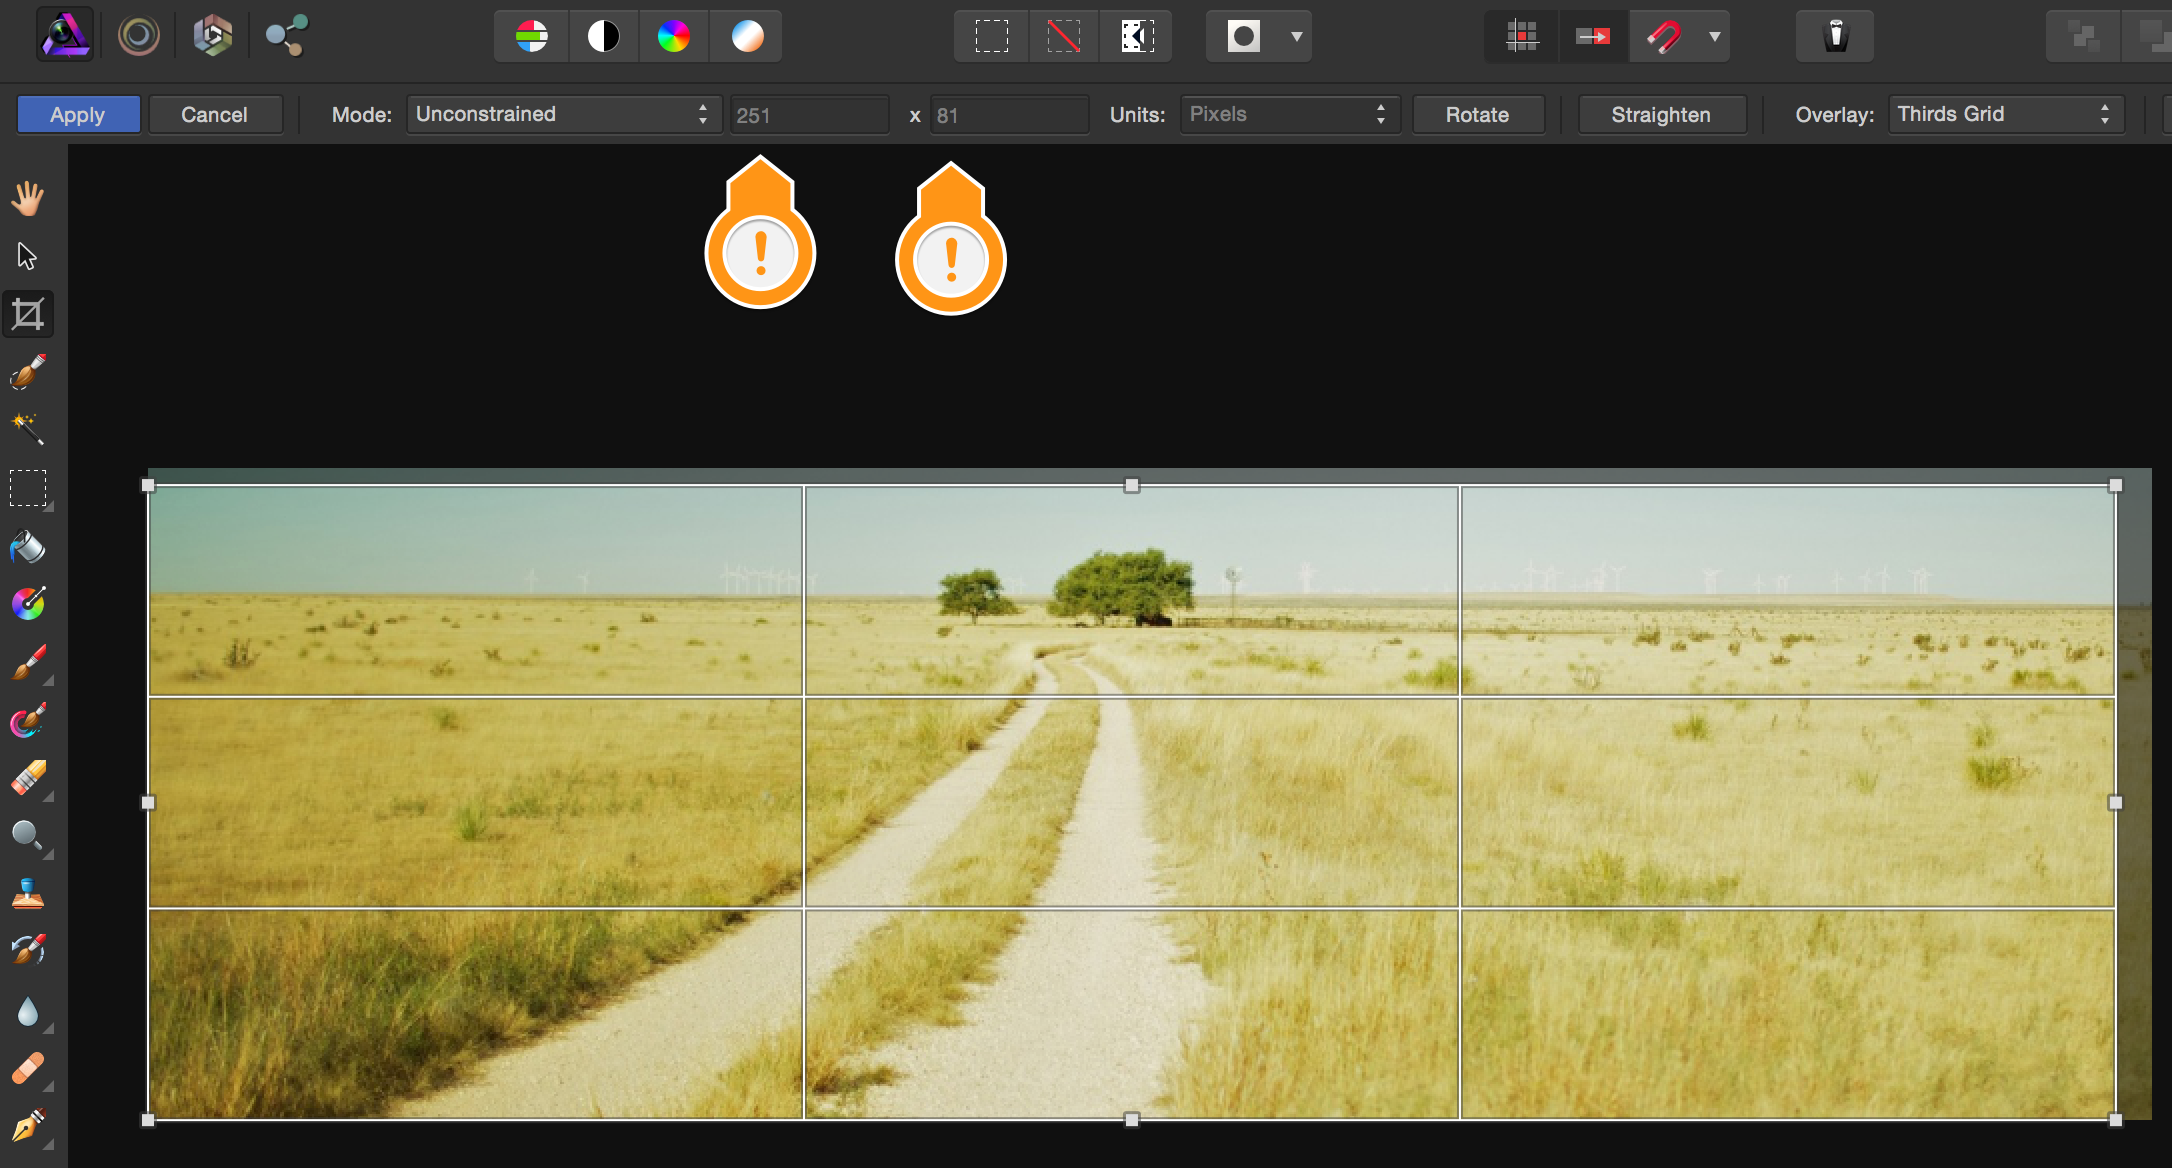Open the Units dropdown showing Pixels
Viewport: 2172px width, 1168px height.
tap(1290, 115)
